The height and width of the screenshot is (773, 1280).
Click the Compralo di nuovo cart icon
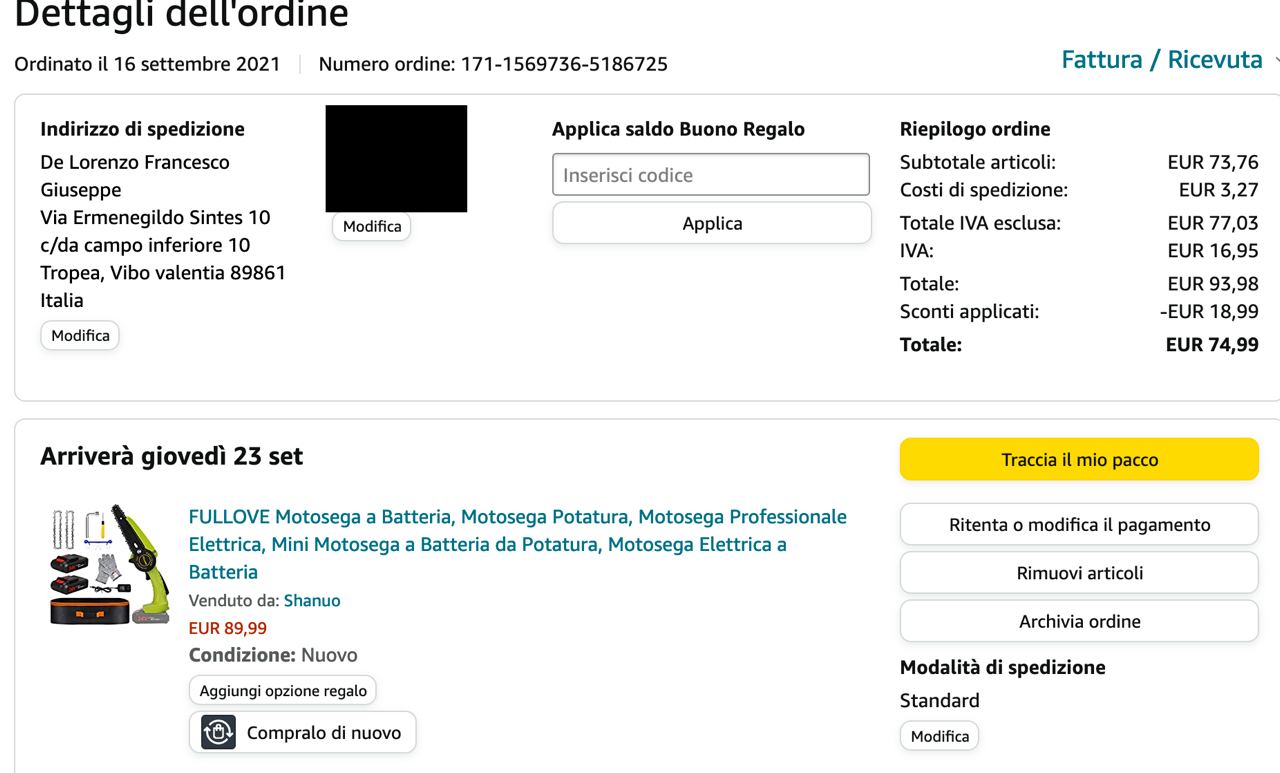pos(218,732)
